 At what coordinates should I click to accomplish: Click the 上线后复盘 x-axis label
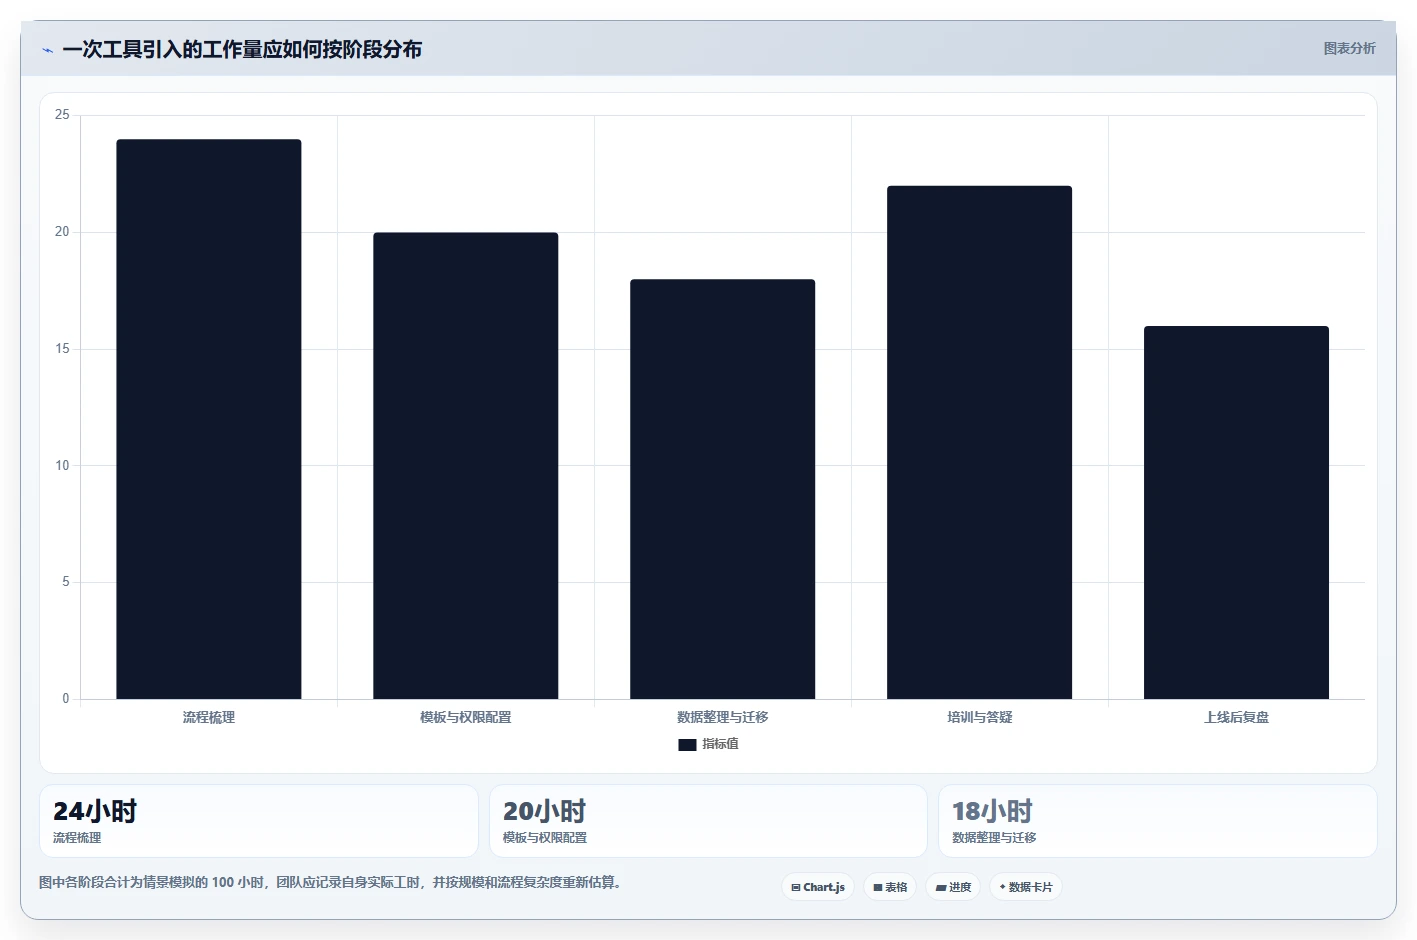pos(1237,717)
